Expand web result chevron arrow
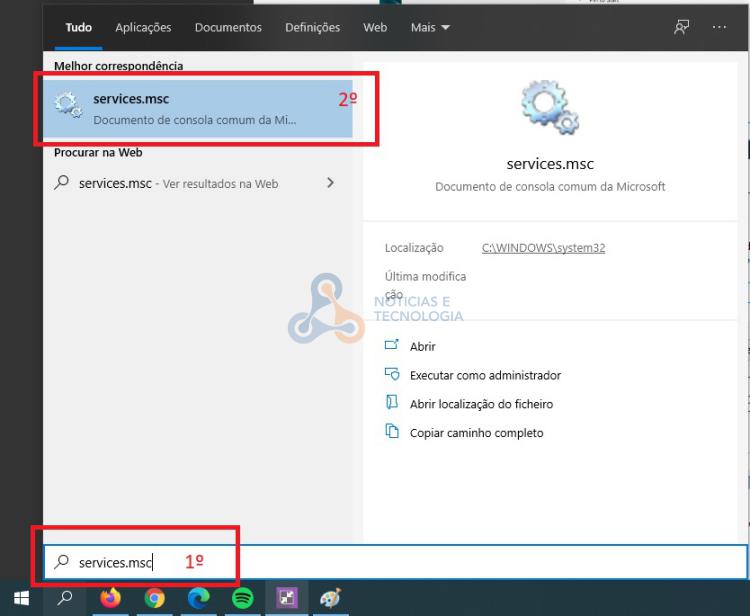 coord(330,183)
